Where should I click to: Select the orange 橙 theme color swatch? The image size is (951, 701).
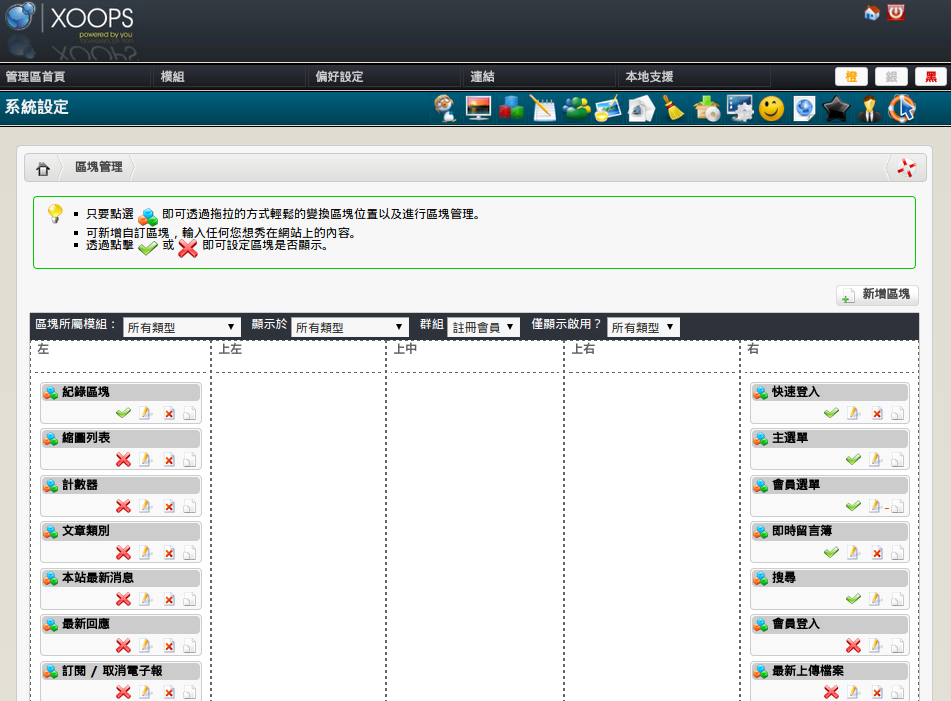click(x=851, y=77)
